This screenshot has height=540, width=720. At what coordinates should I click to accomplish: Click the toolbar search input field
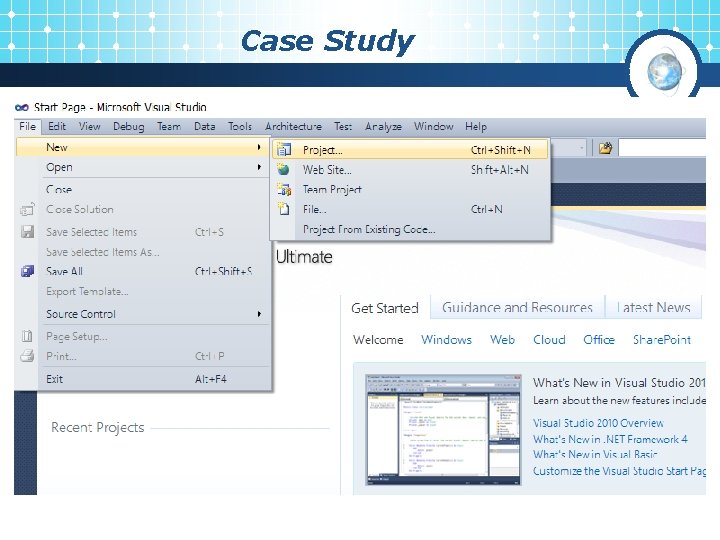point(662,148)
